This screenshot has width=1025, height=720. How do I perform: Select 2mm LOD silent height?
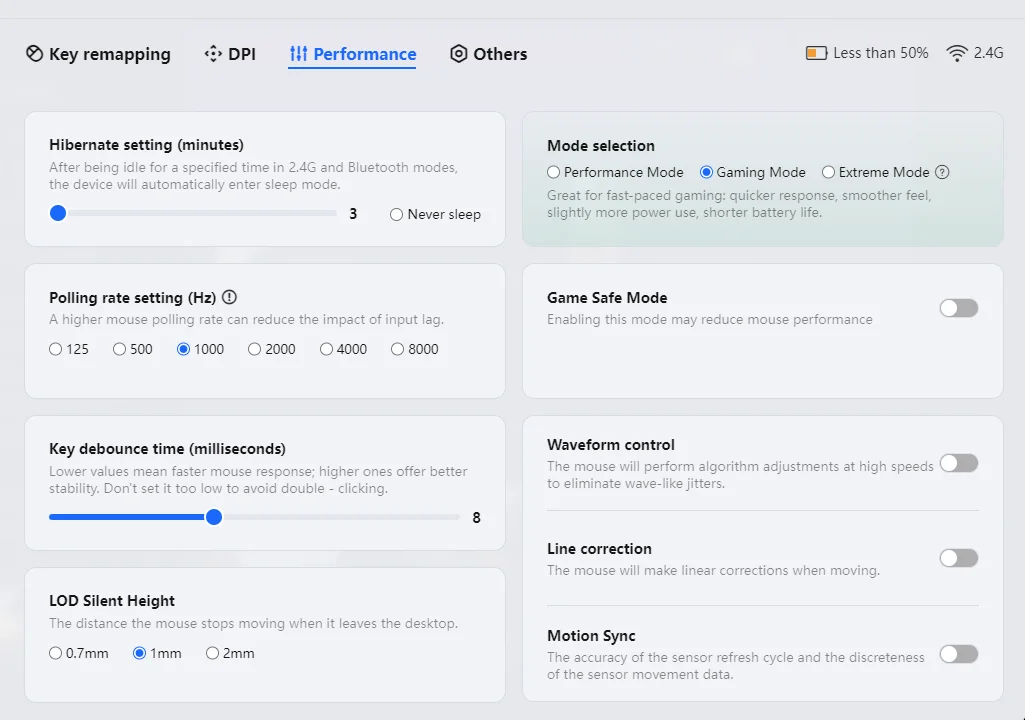[x=212, y=653]
